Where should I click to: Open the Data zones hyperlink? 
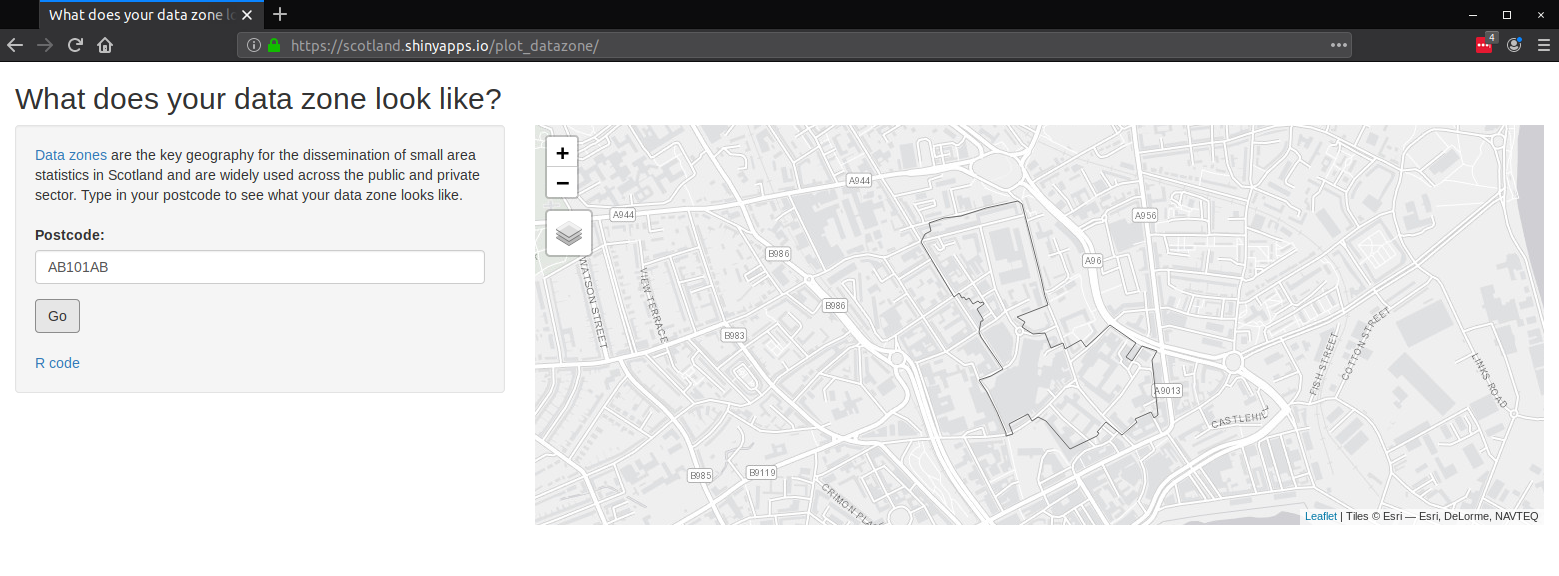(x=70, y=155)
